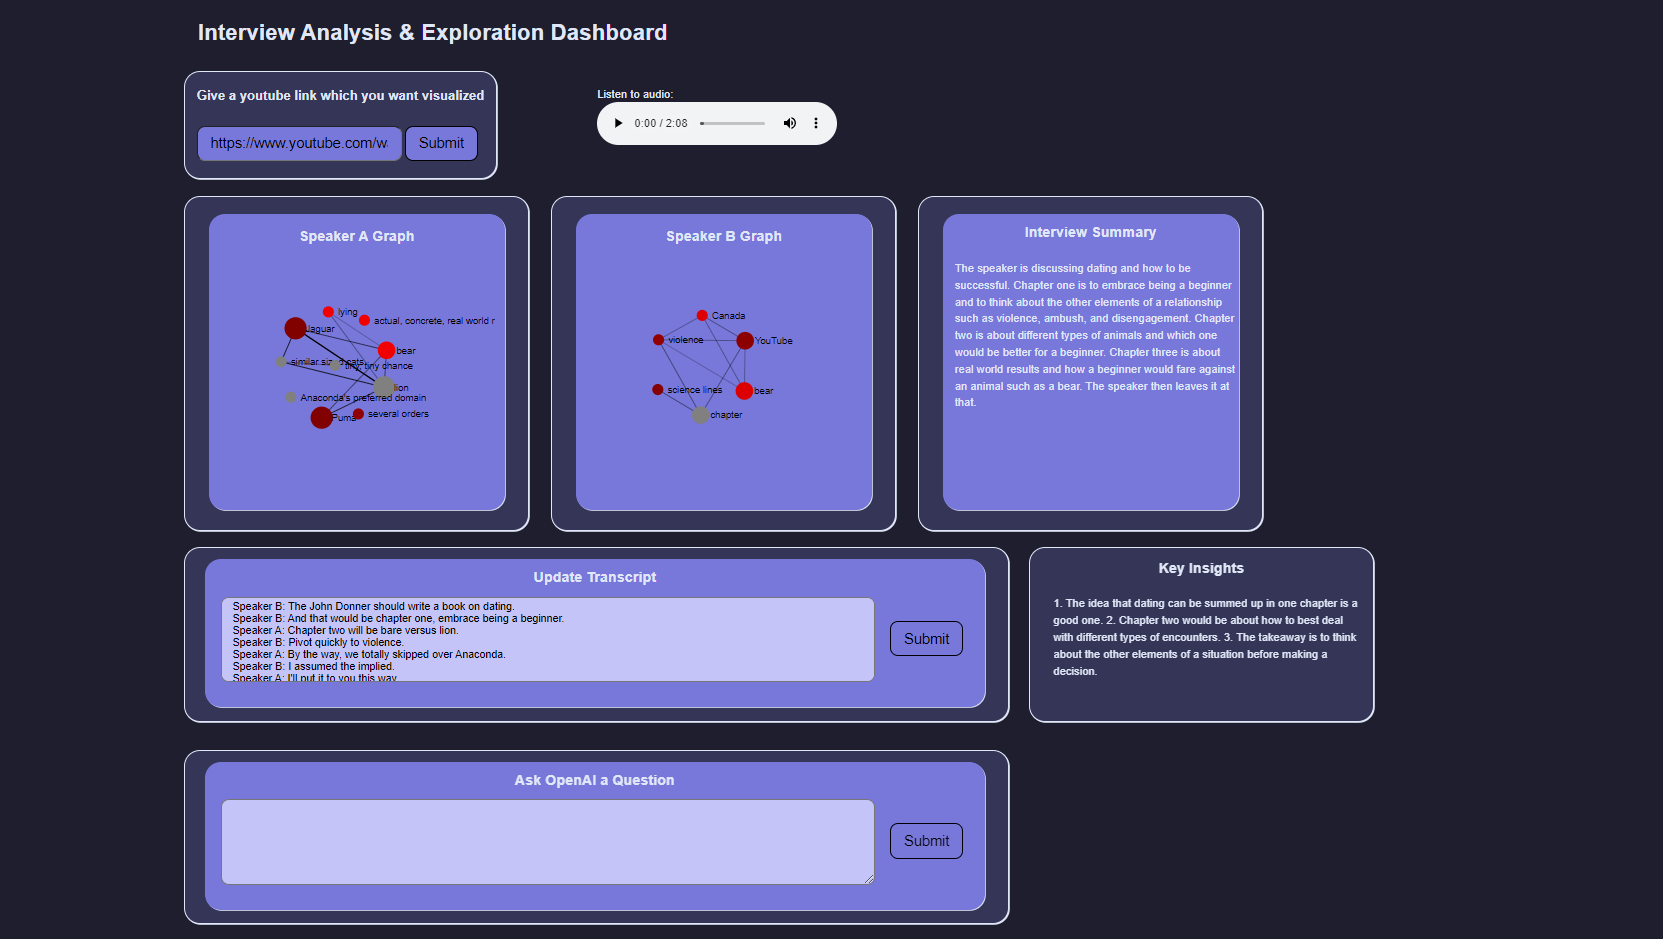The height and width of the screenshot is (939, 1663).
Task: Play the interview audio
Action: click(618, 123)
